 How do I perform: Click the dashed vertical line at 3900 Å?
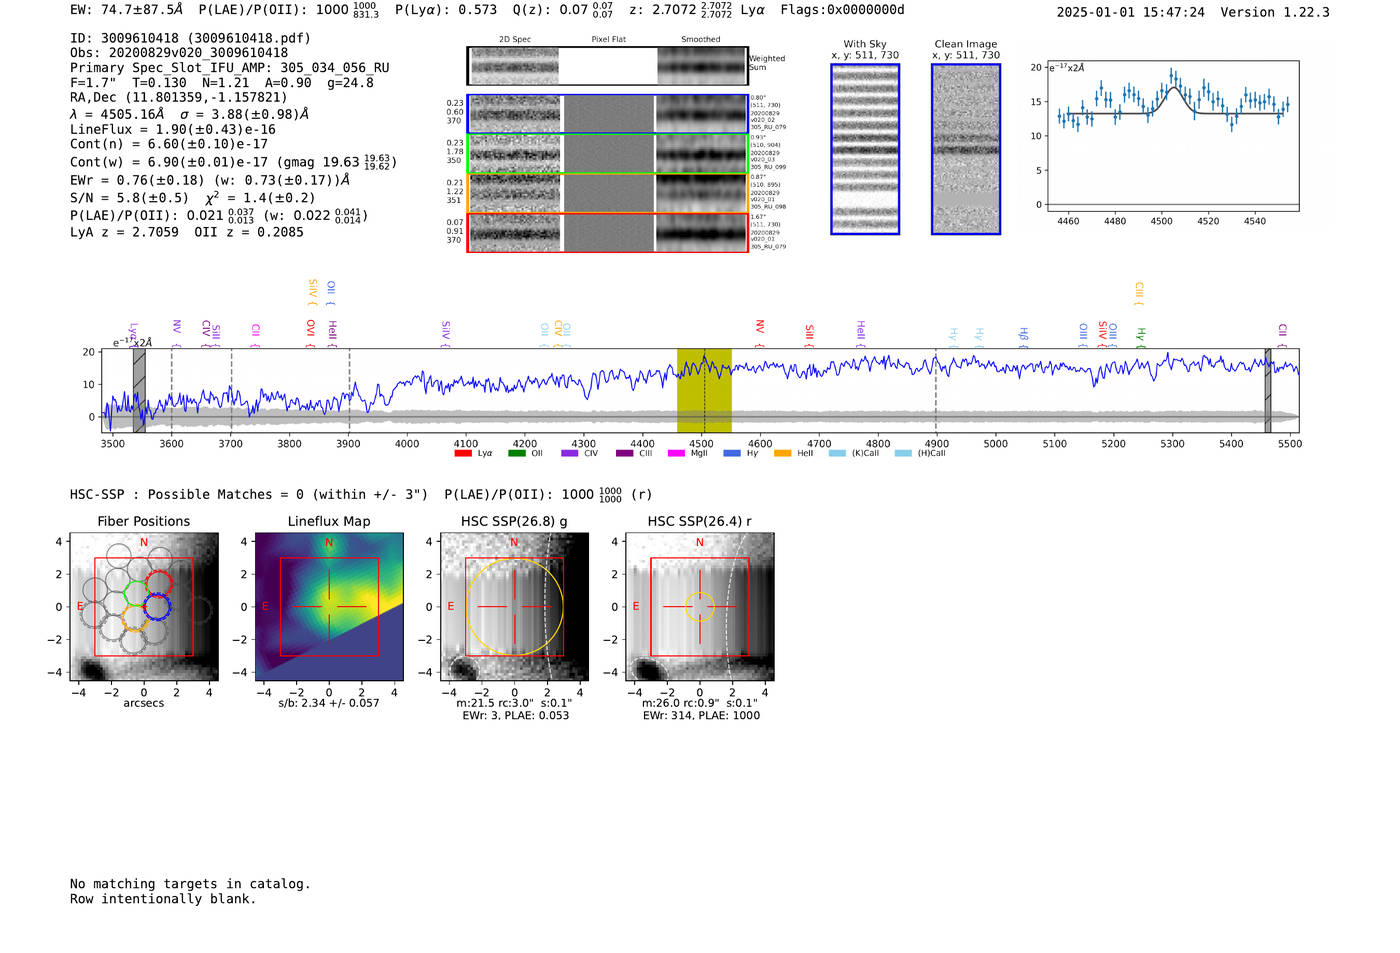349,391
